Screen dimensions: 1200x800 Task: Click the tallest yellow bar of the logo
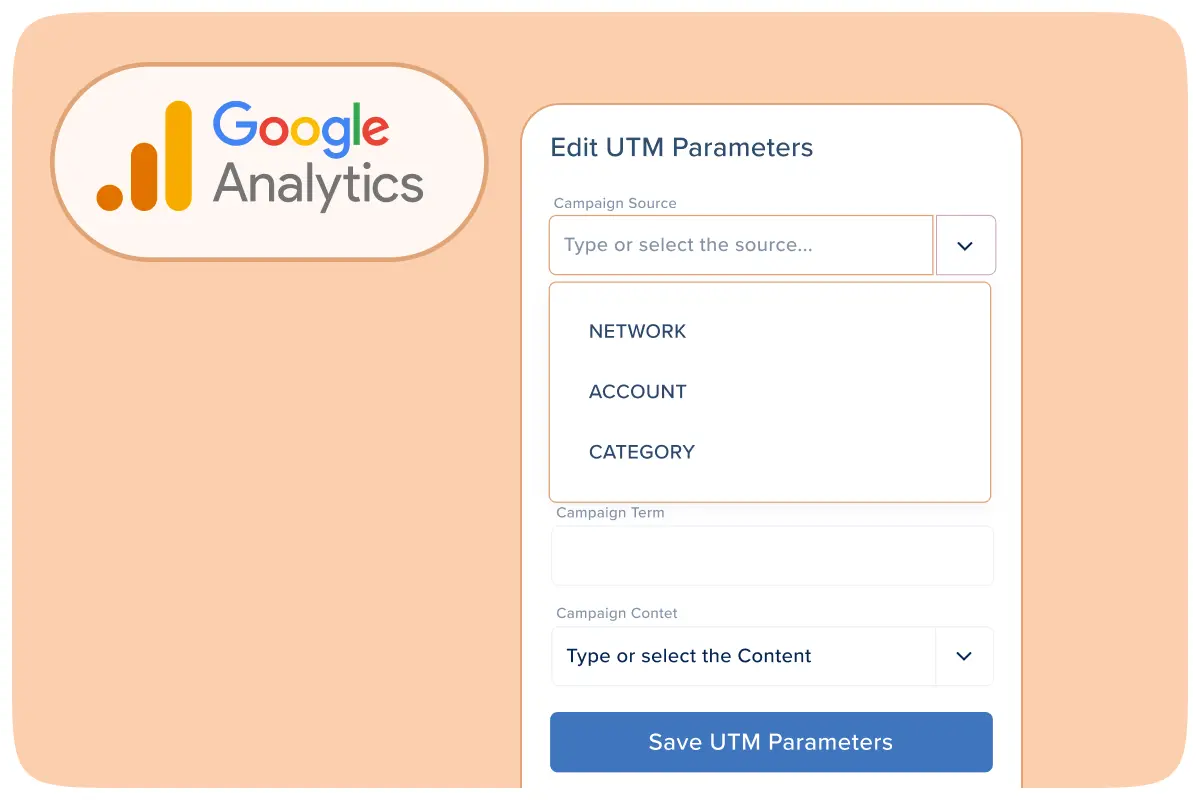coord(178,156)
